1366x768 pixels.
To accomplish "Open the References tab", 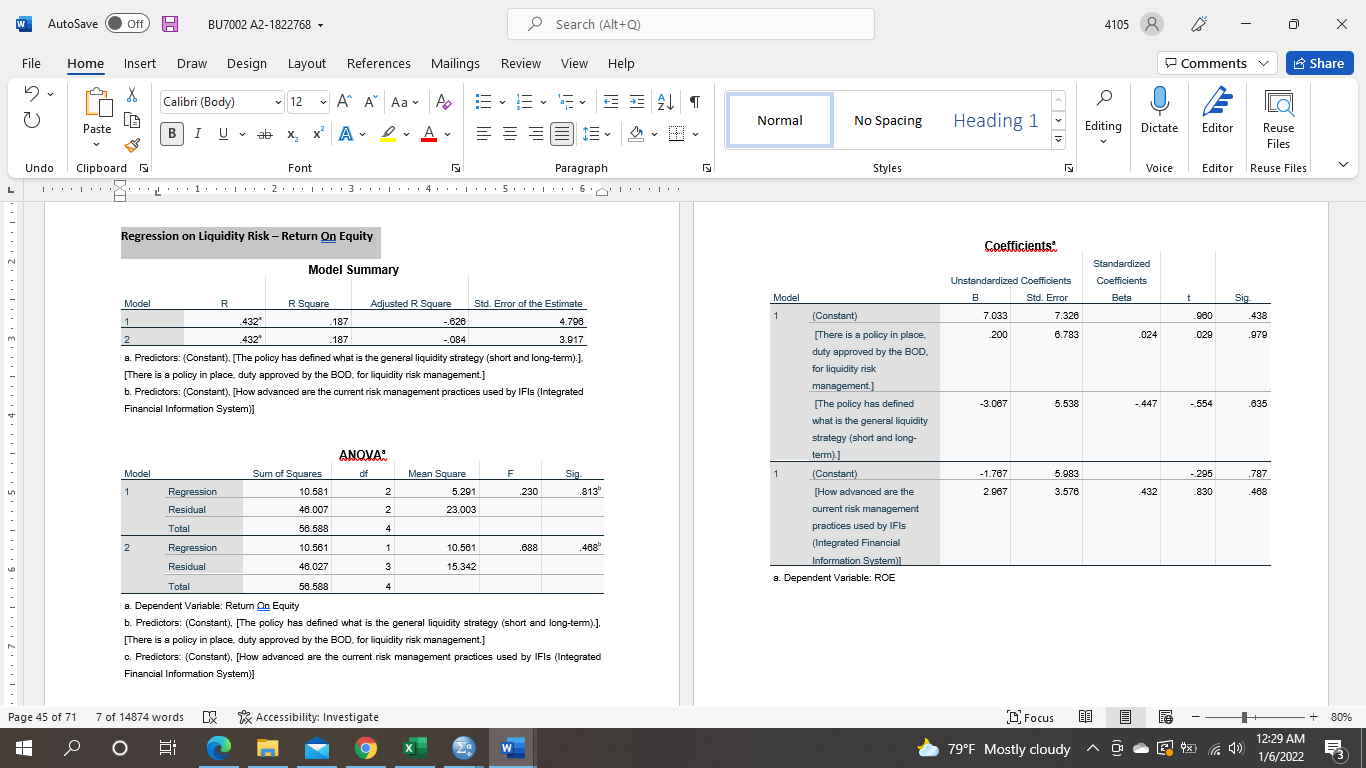I will point(378,63).
